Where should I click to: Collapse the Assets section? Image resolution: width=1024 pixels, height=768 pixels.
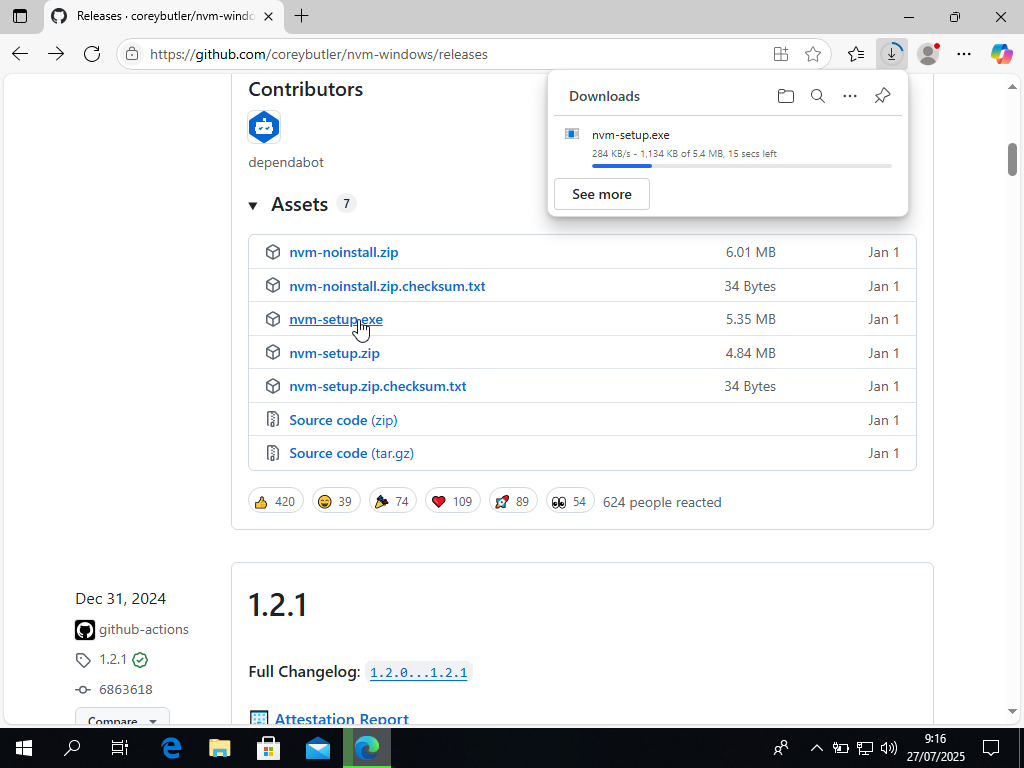(x=253, y=204)
